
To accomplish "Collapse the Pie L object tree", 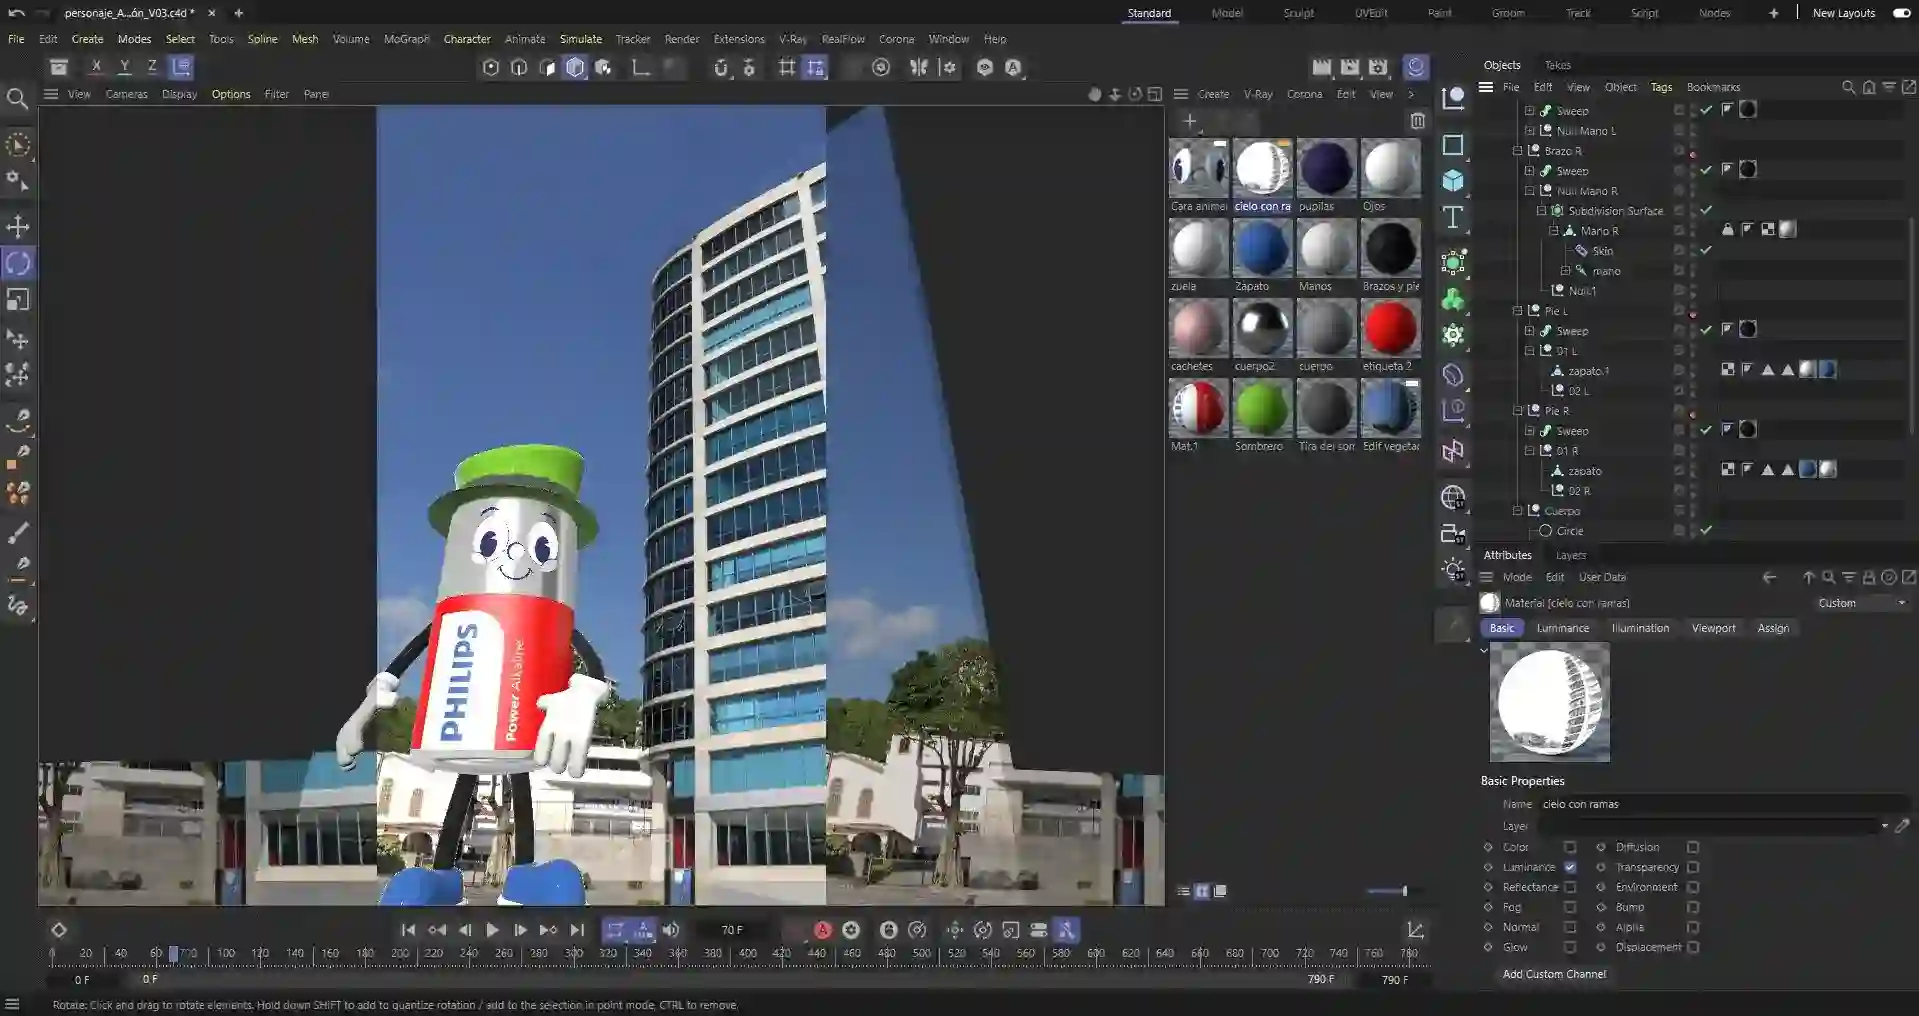I will [x=1517, y=311].
